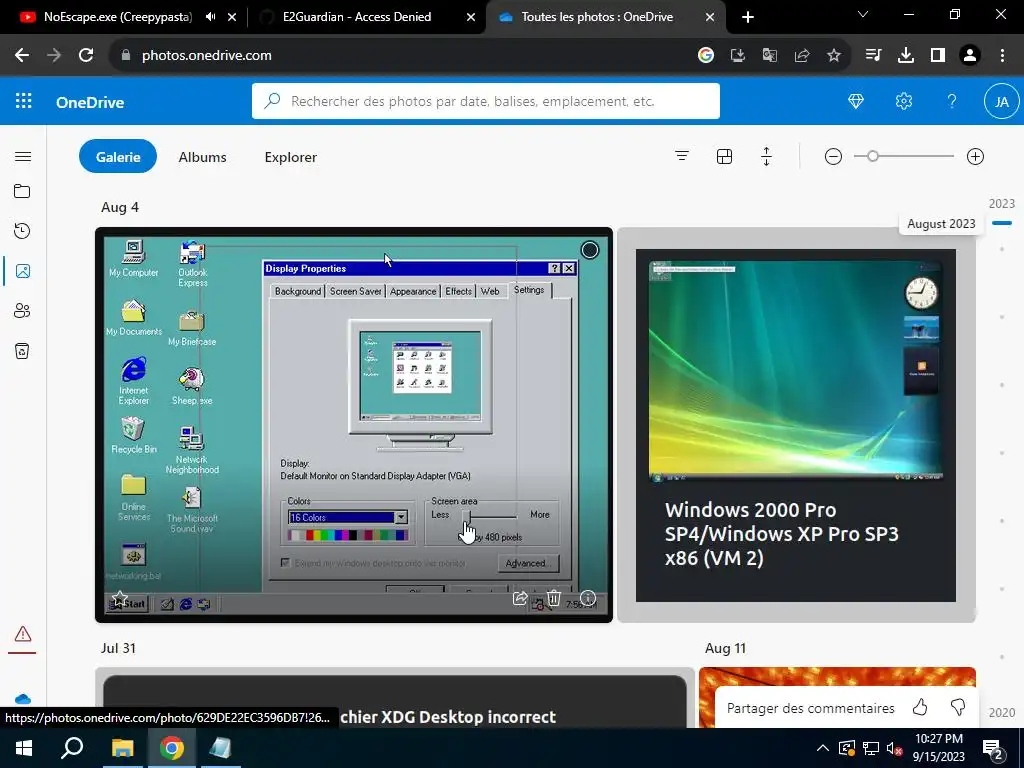Change the gallery layout grid icon
Screen dimensions: 1024x768
(724, 156)
